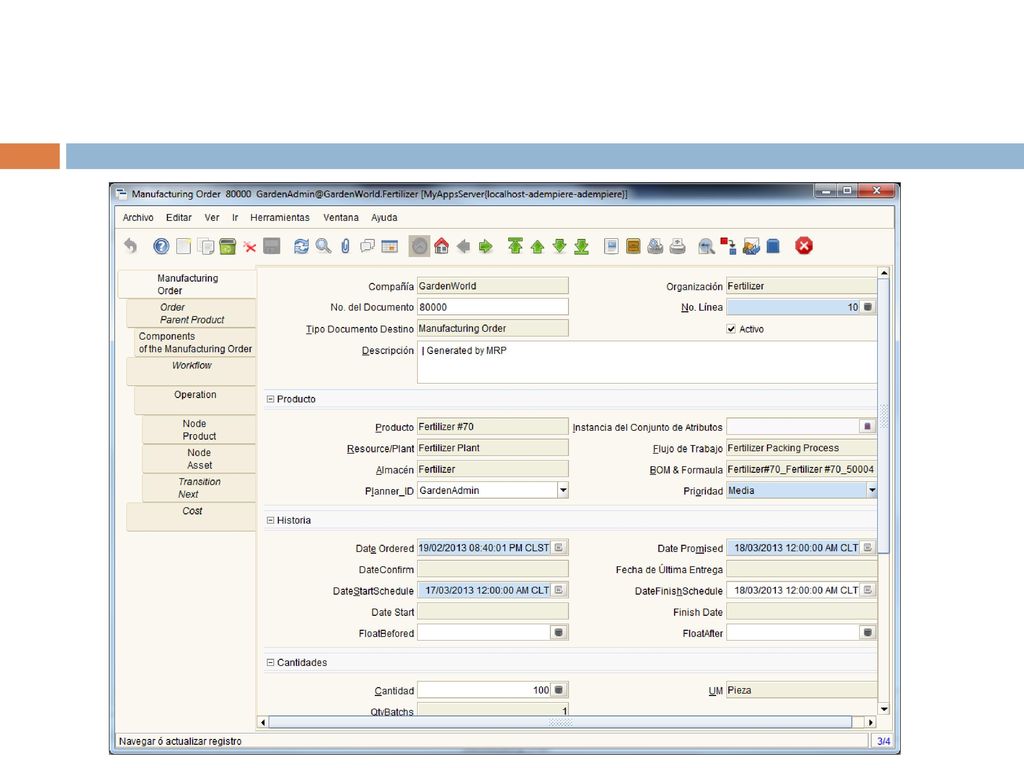Copy the record using the duplicate pages icon

click(206, 246)
